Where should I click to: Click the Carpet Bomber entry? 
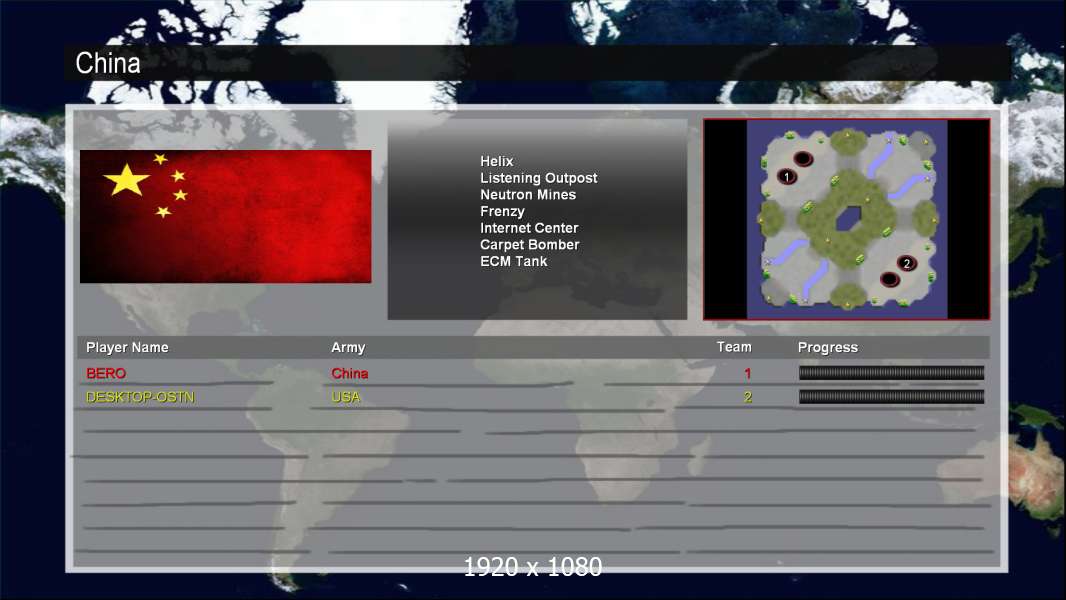[x=530, y=245]
